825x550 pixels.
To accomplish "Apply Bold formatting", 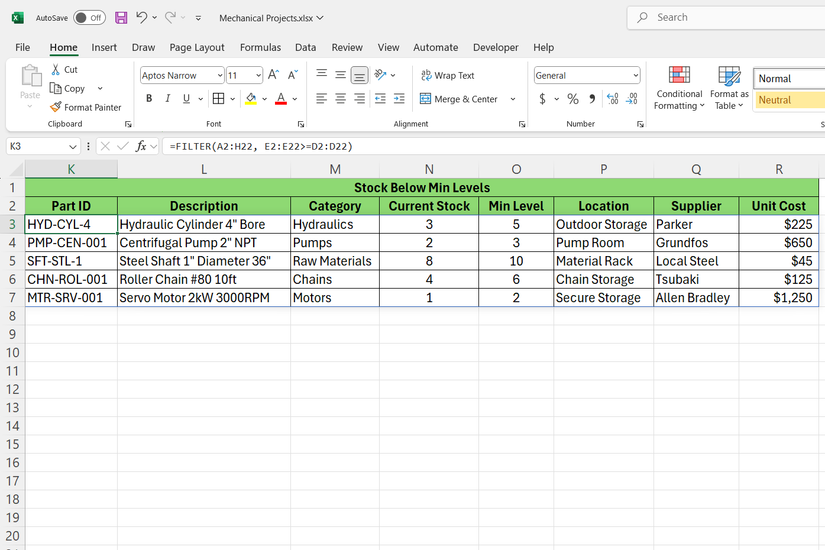I will coord(149,98).
